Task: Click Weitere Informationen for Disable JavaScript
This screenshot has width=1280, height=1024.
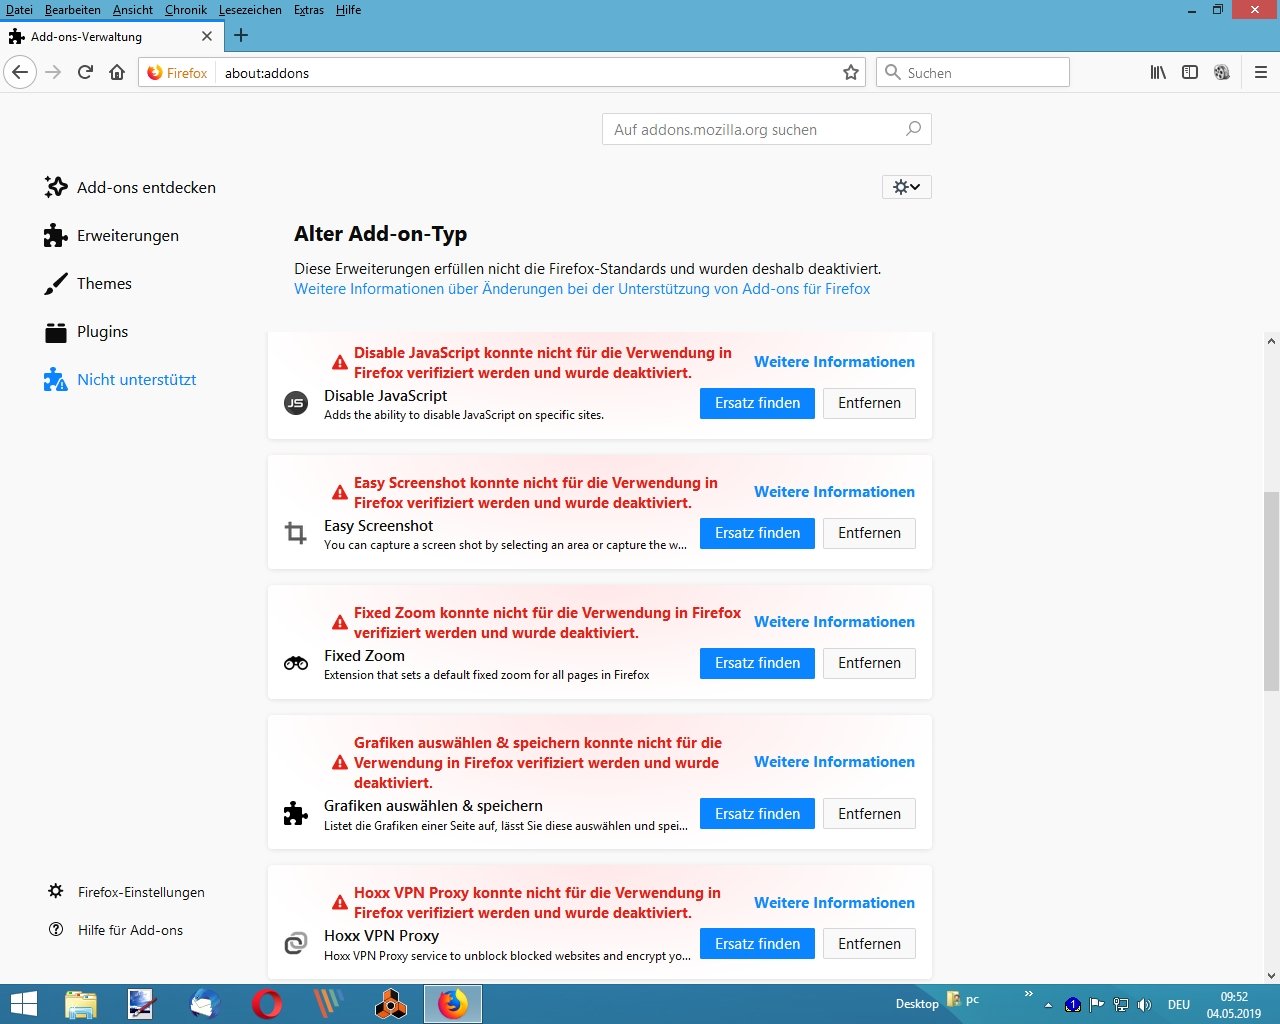Action: pyautogui.click(x=834, y=362)
